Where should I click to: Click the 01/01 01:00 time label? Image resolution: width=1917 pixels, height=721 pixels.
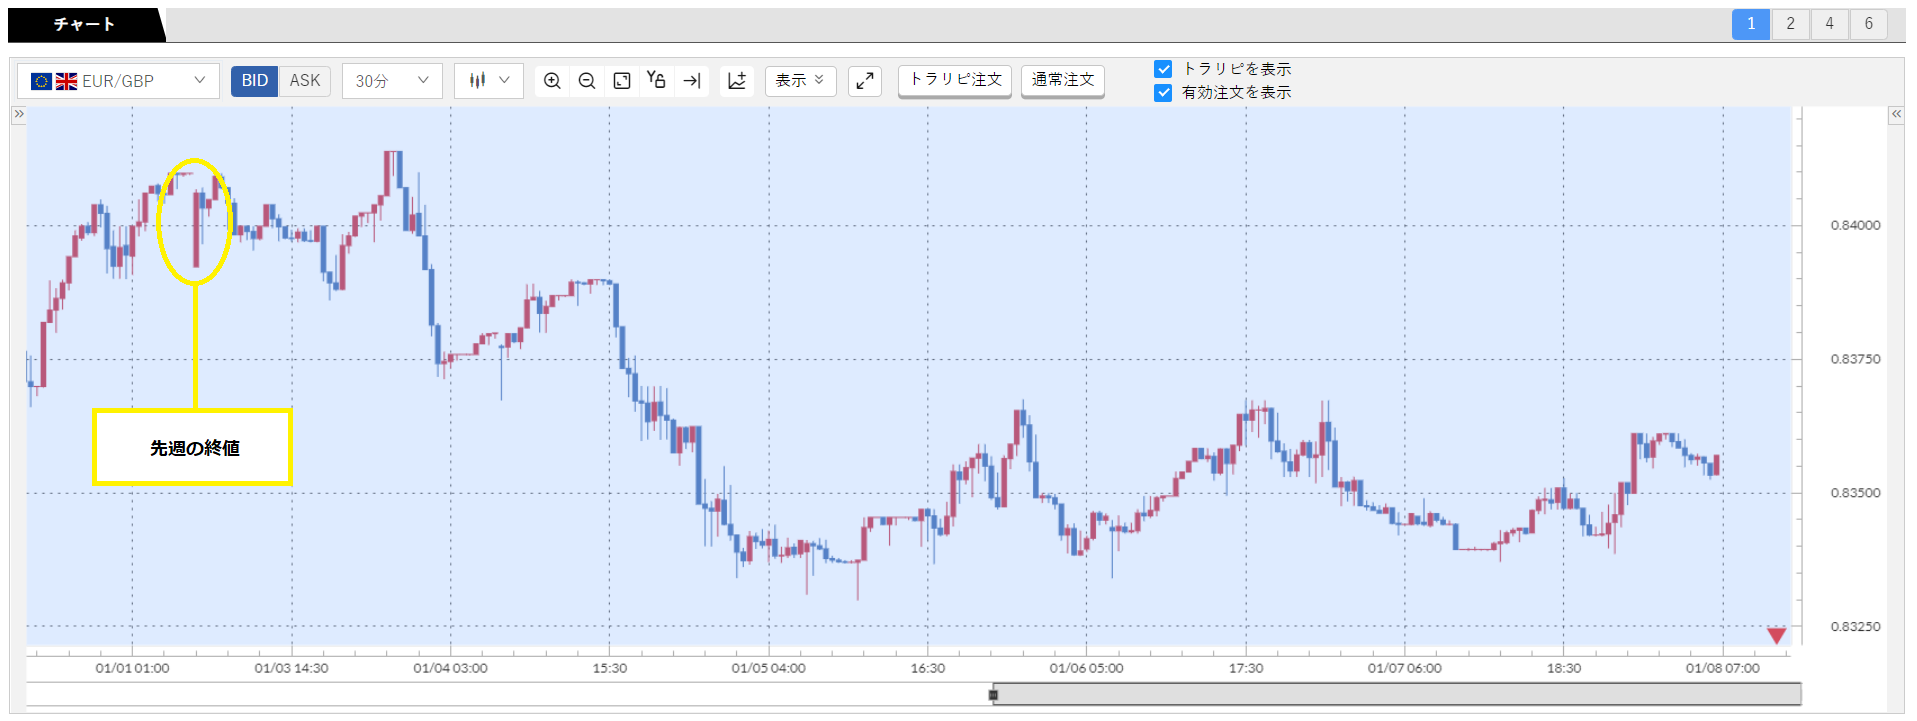(x=132, y=668)
